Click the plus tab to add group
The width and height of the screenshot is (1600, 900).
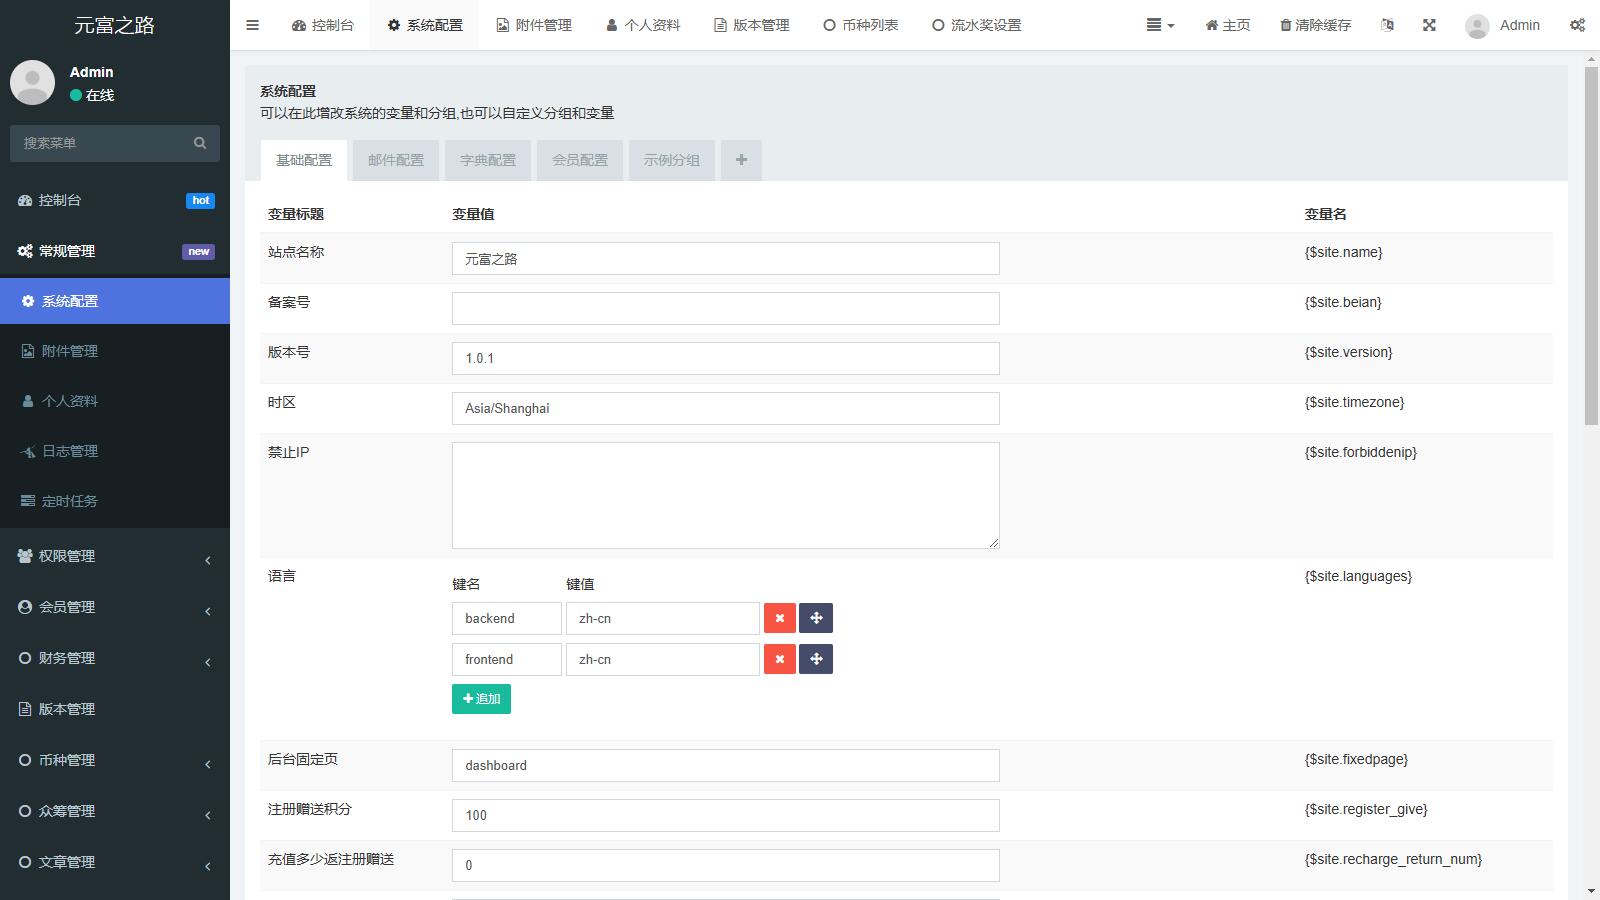pos(741,160)
